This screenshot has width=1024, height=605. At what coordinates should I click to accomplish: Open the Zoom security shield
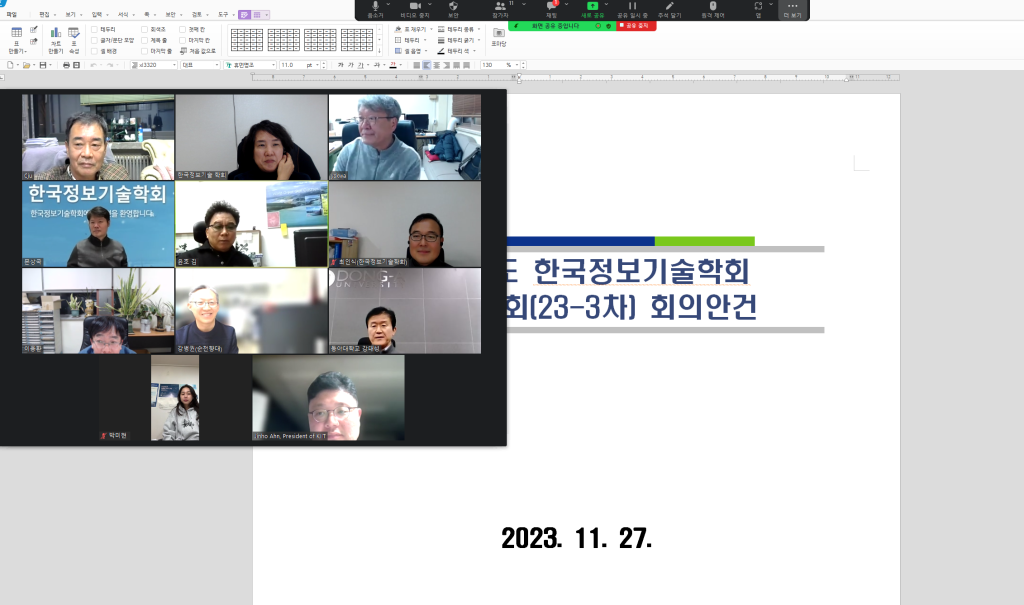click(453, 9)
